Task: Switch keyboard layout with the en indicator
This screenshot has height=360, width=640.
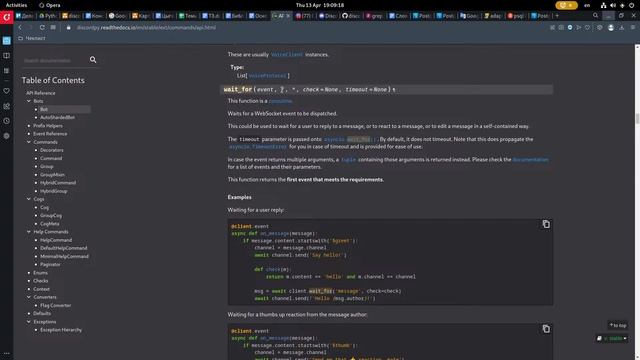Action: (587, 5)
